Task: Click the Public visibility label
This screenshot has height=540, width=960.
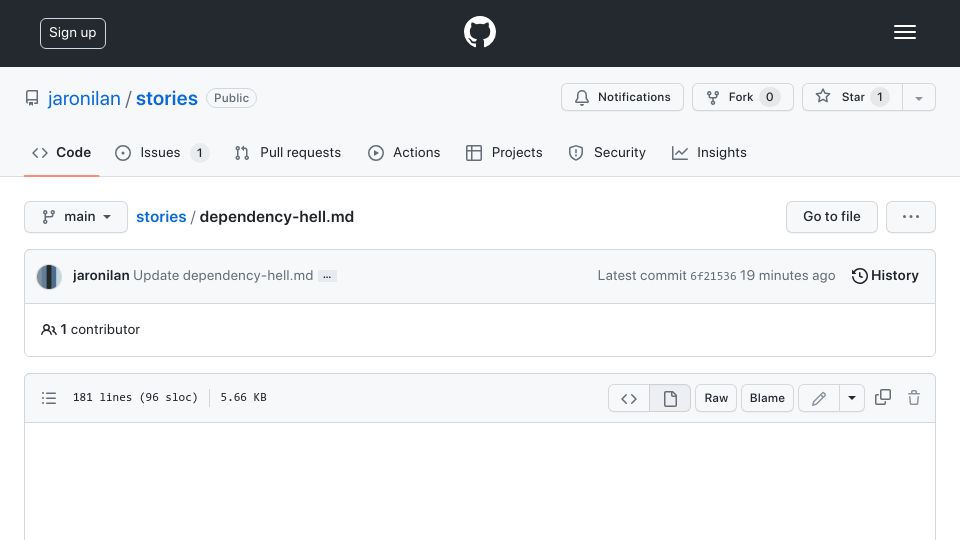Action: click(x=231, y=98)
